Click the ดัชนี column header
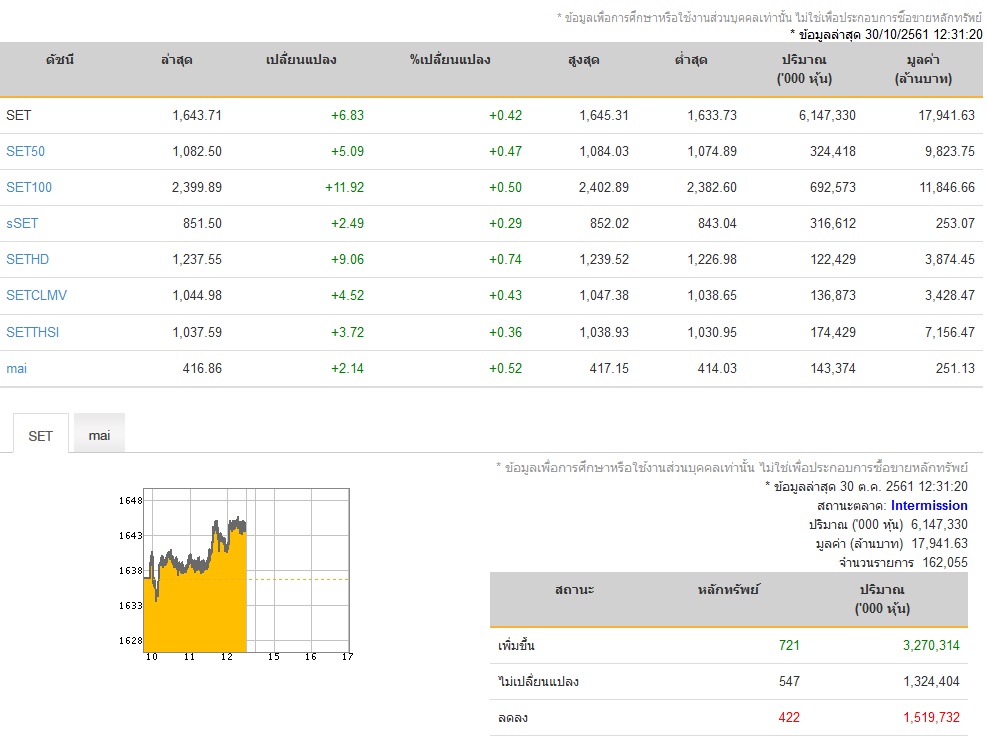Image resolution: width=987 pixels, height=752 pixels. click(x=60, y=60)
